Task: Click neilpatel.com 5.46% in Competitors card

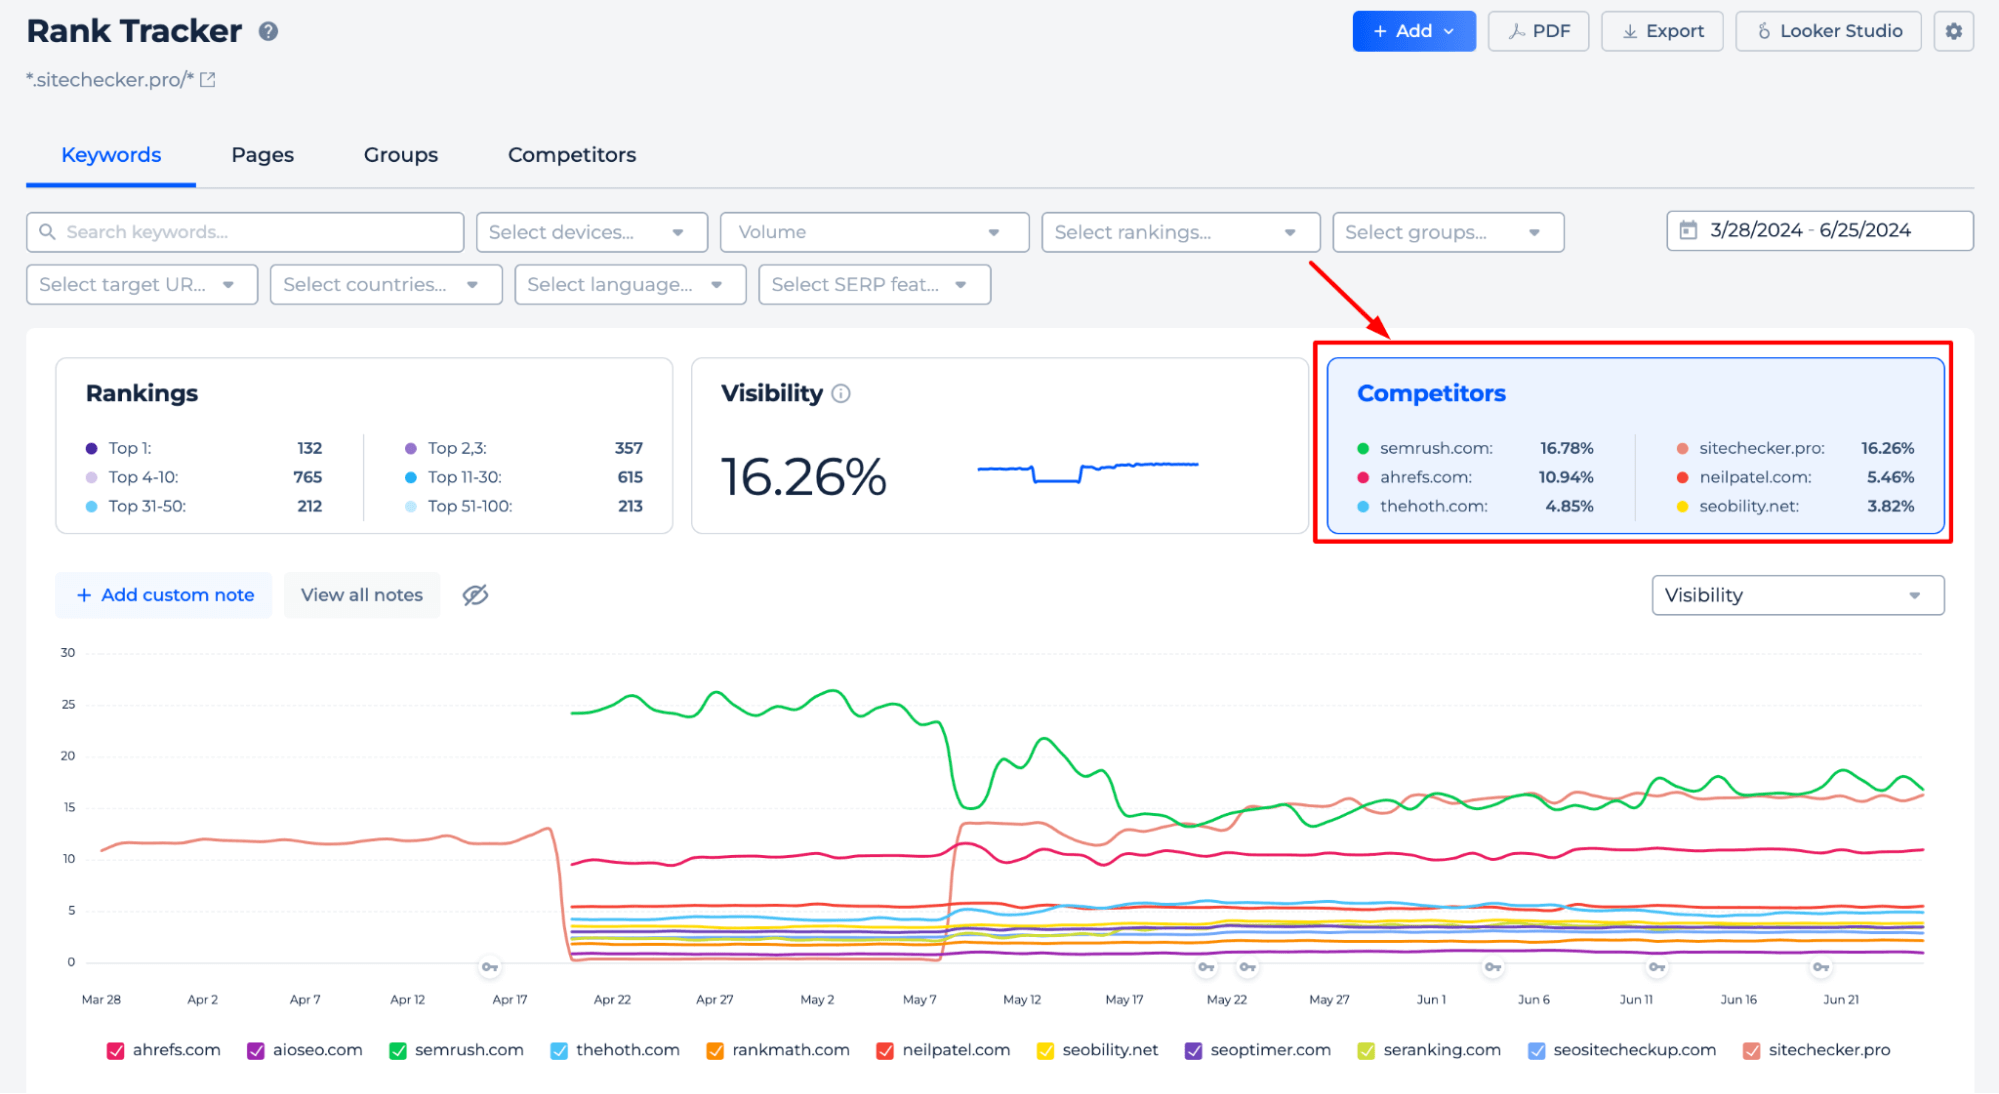Action: 1795,477
